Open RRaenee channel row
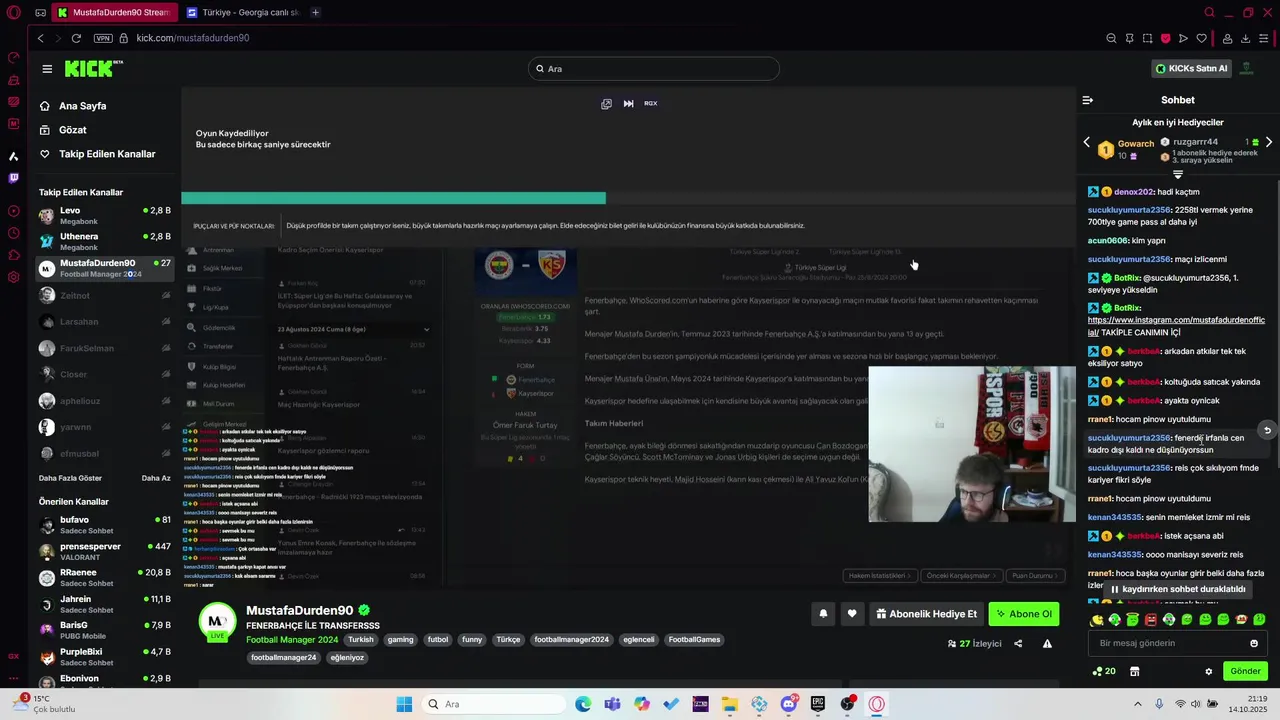1280x720 pixels. click(104, 577)
